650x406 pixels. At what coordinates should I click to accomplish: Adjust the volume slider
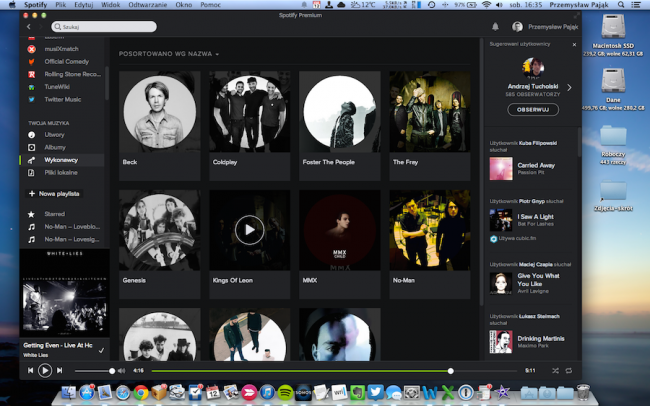(x=95, y=371)
